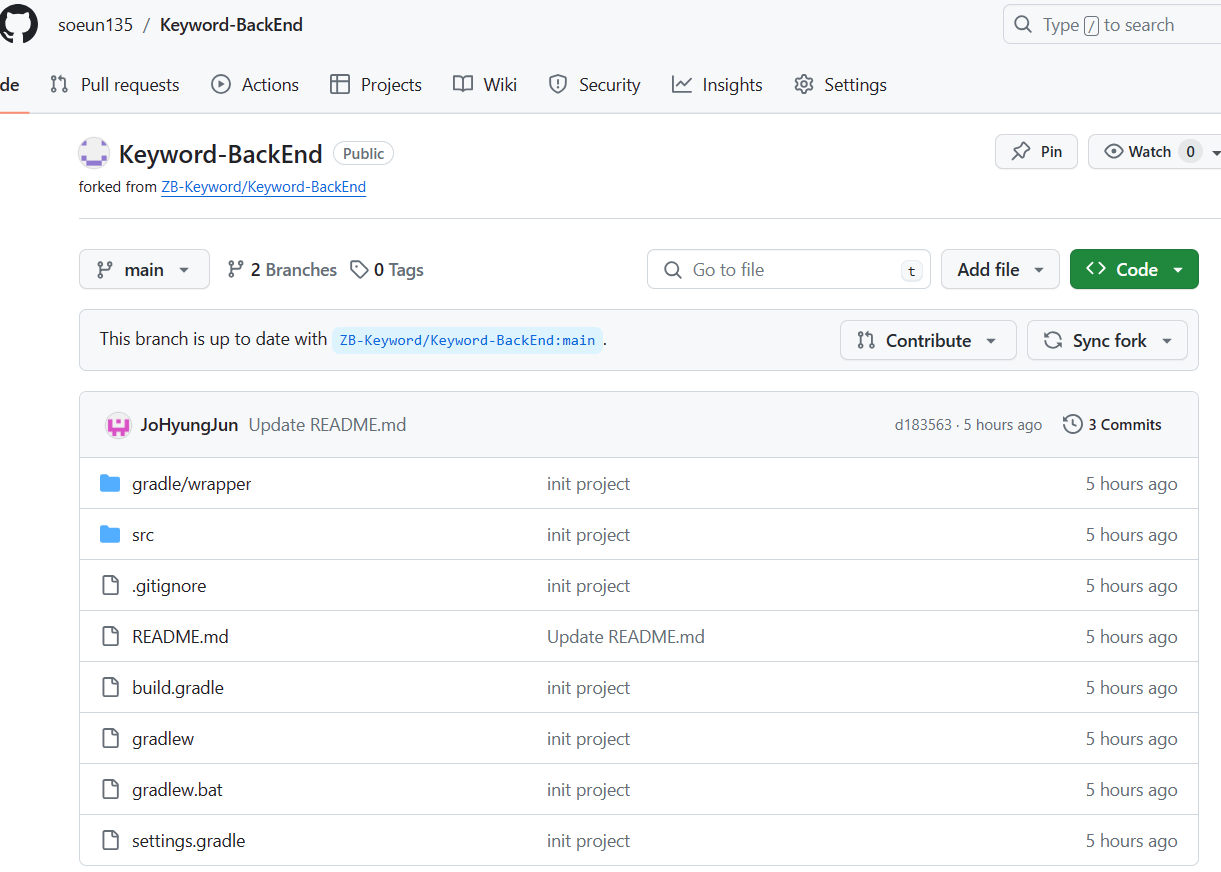Image resolution: width=1221 pixels, height=872 pixels.
Task: Open the build.gradle file
Action: click(x=178, y=688)
